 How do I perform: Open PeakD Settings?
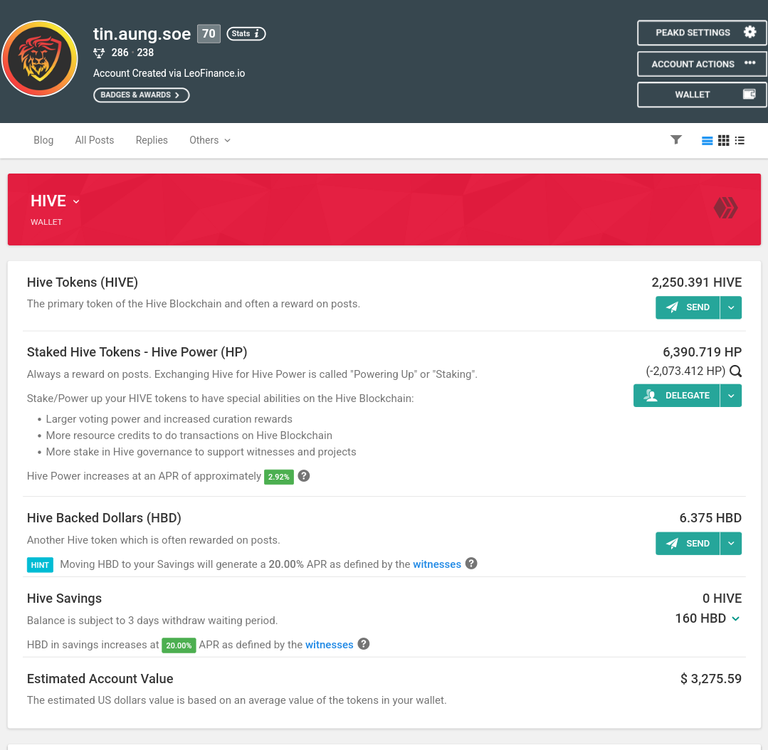(701, 33)
